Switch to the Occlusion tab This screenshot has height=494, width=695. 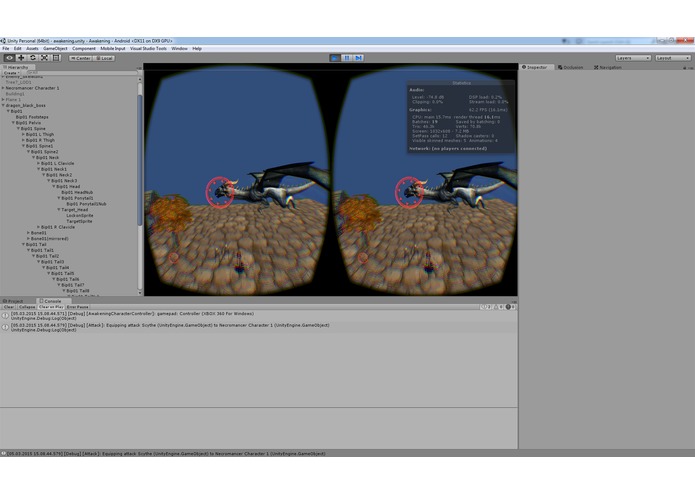[x=570, y=67]
